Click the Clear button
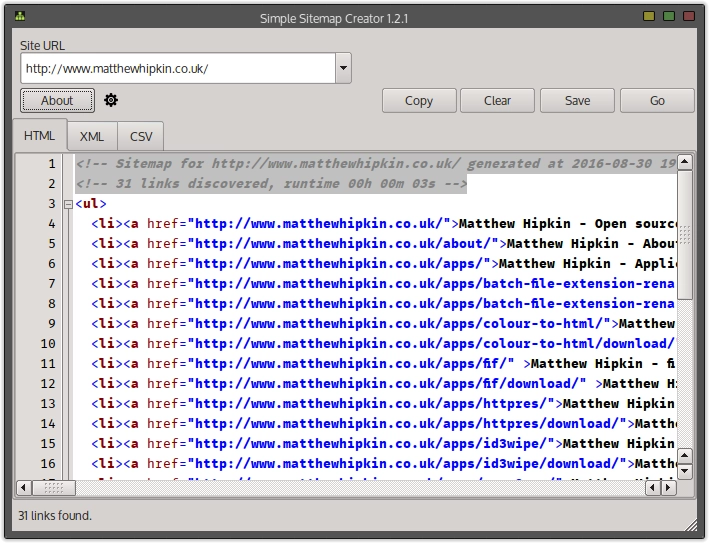 (497, 100)
